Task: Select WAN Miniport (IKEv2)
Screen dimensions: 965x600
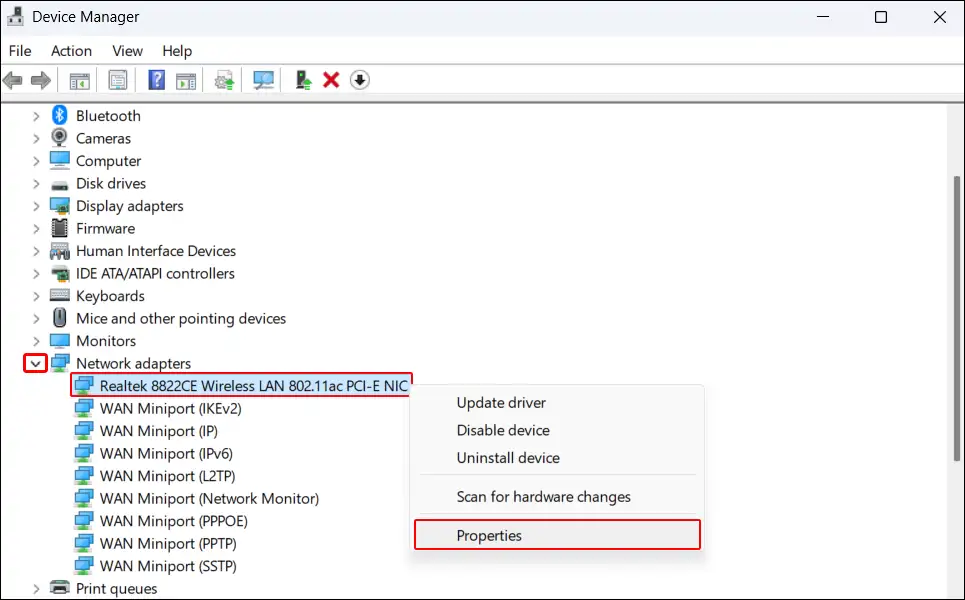Action: coord(170,409)
